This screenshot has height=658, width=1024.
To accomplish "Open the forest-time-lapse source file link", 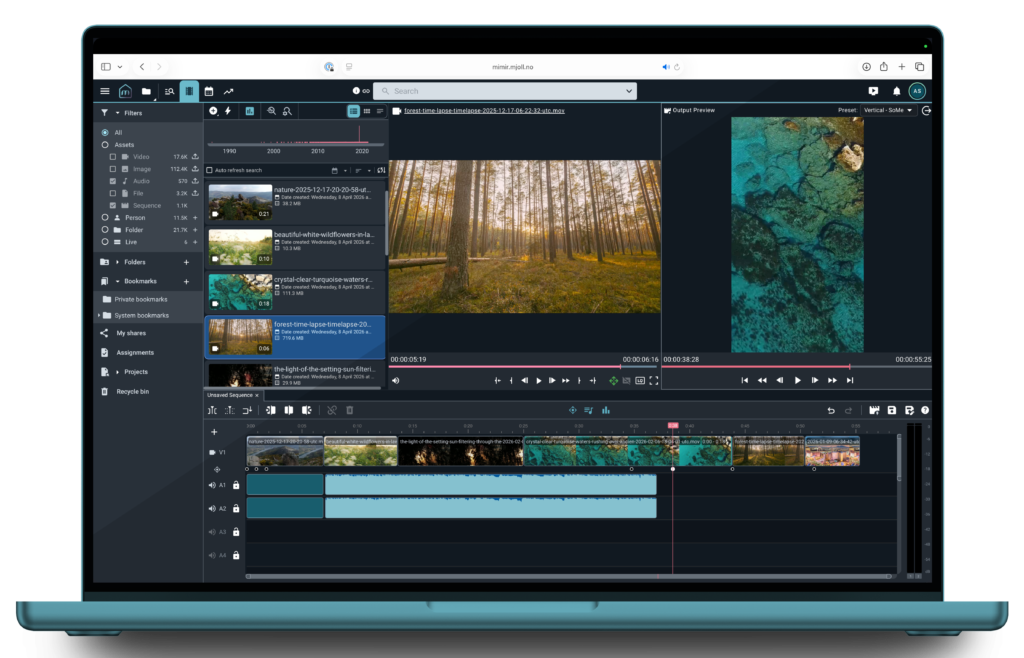I will pos(484,110).
